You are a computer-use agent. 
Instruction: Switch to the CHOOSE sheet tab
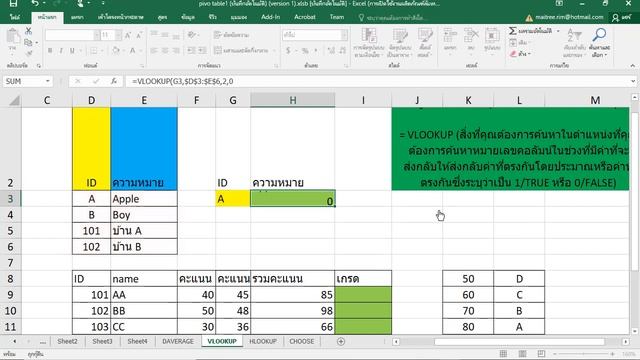[302, 341]
